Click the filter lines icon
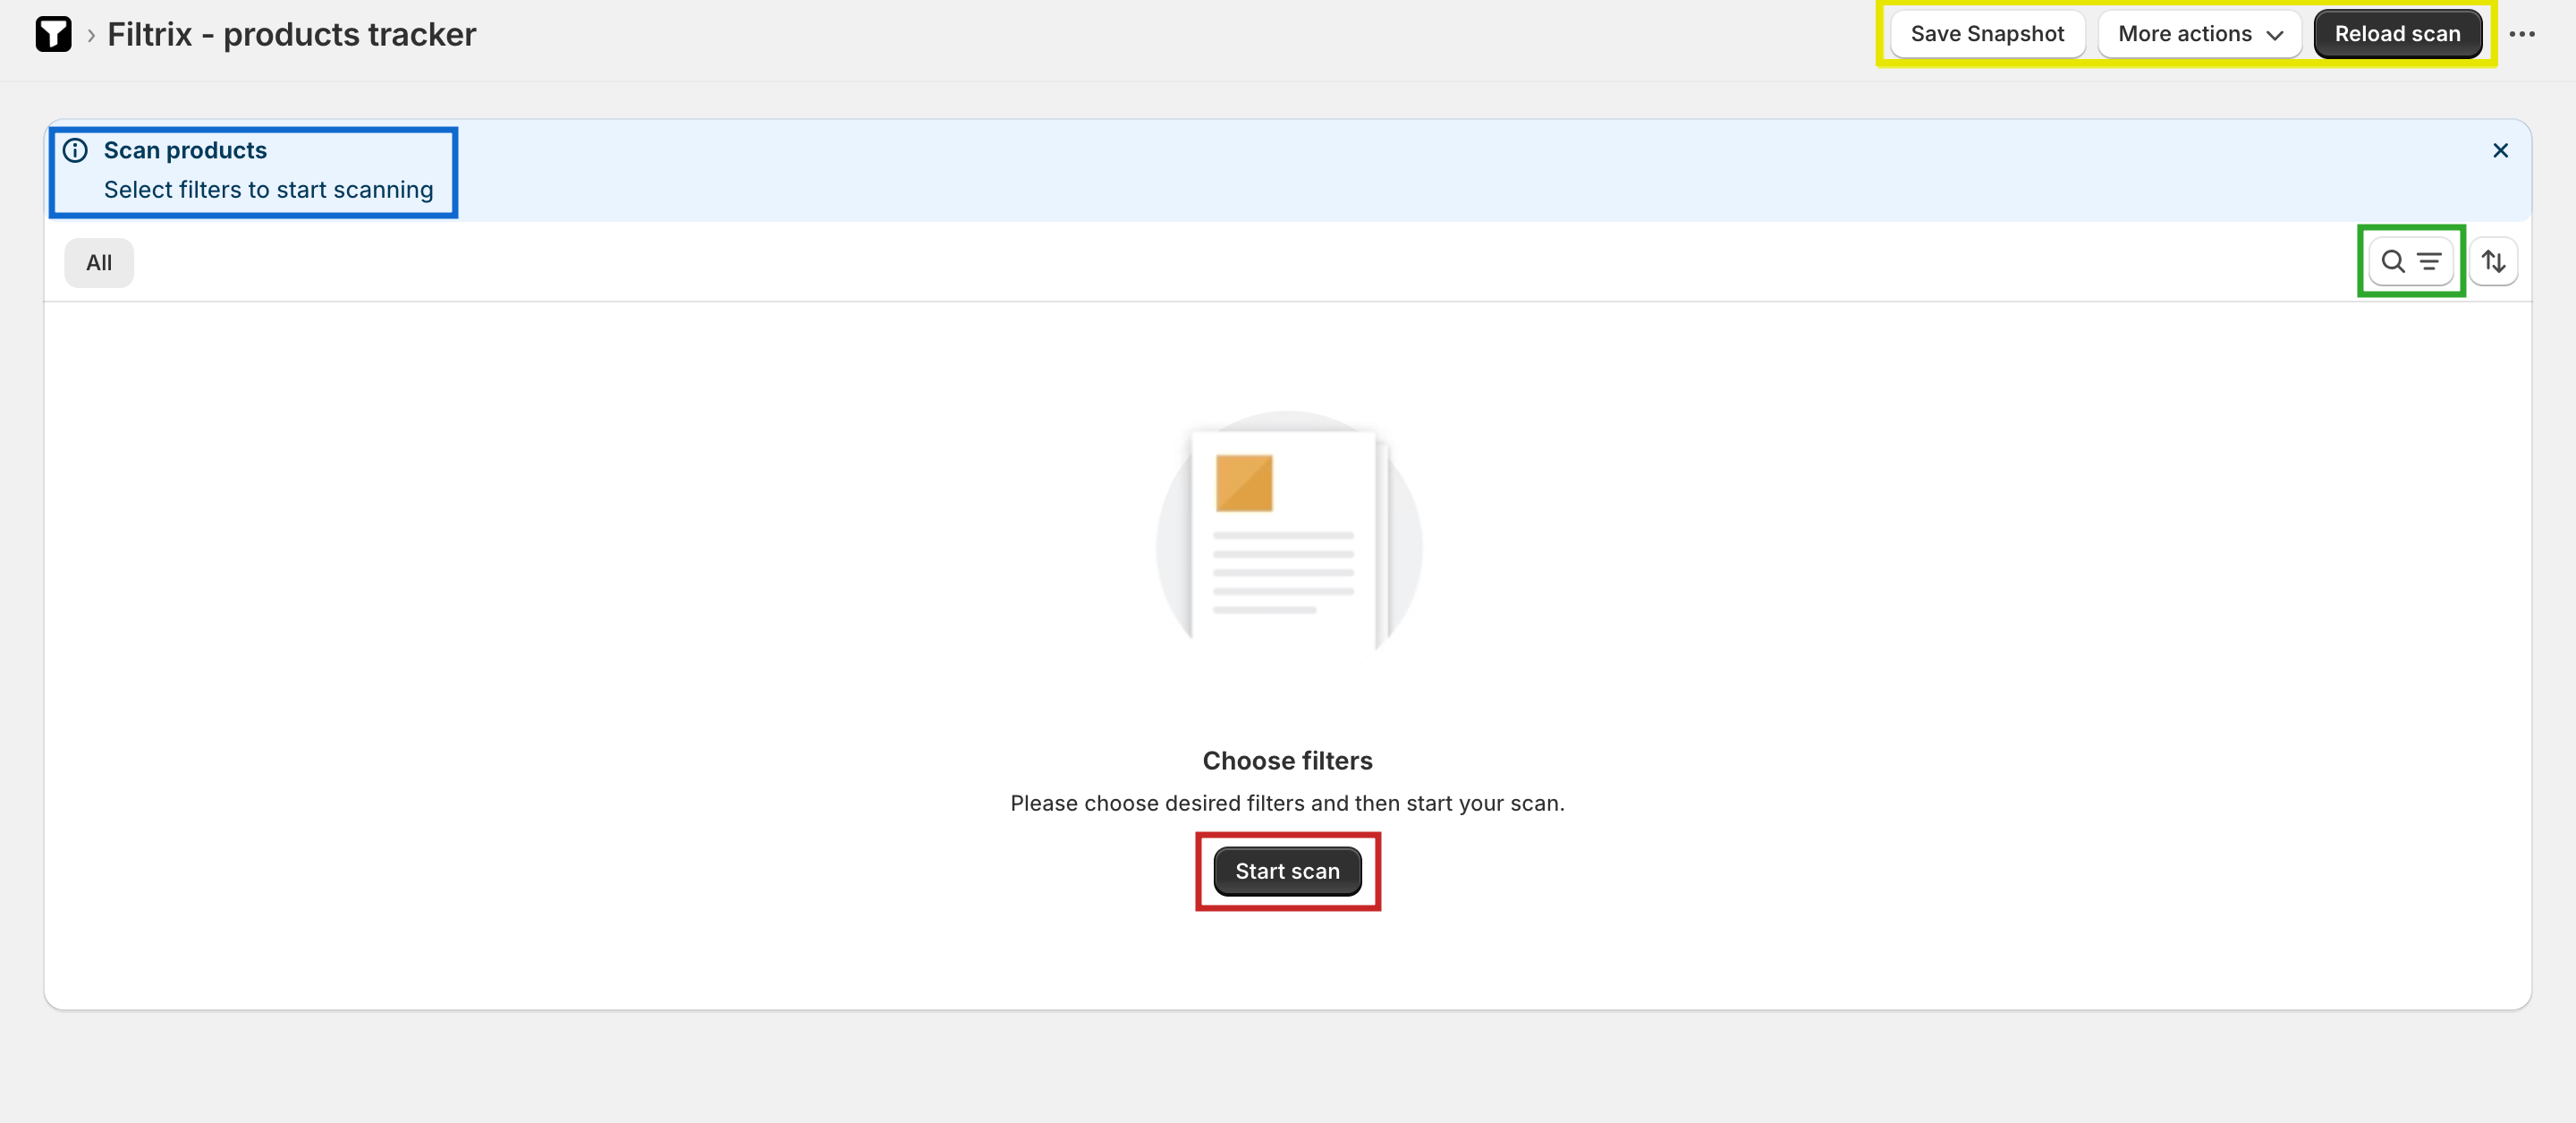The image size is (2576, 1123). point(2429,261)
